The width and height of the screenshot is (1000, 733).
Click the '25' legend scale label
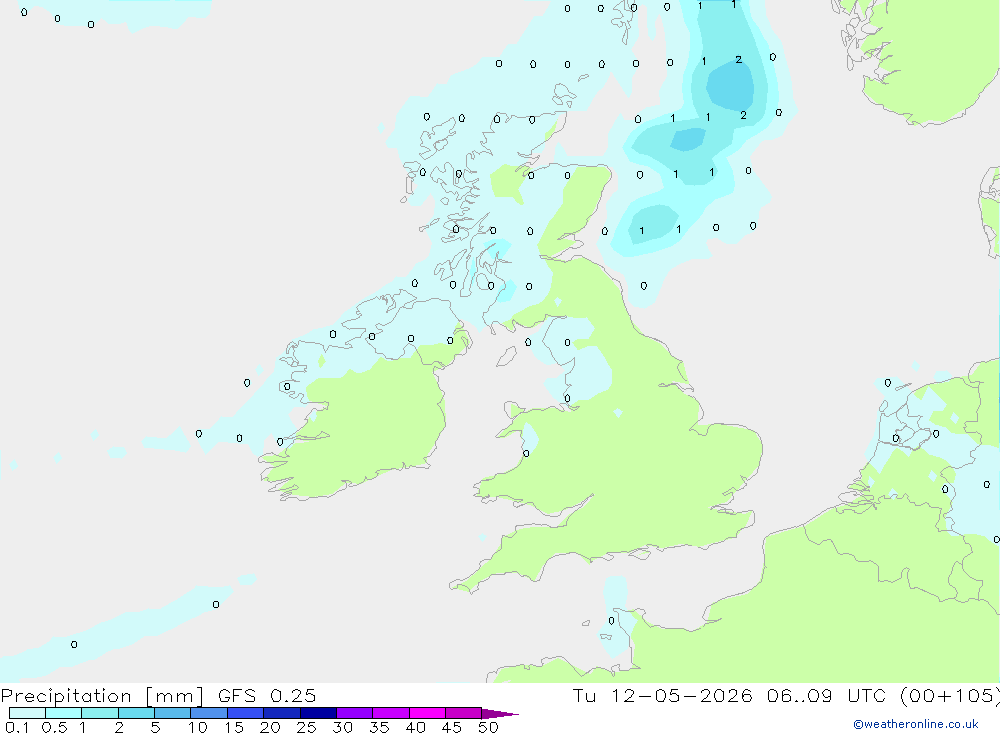coord(306,727)
